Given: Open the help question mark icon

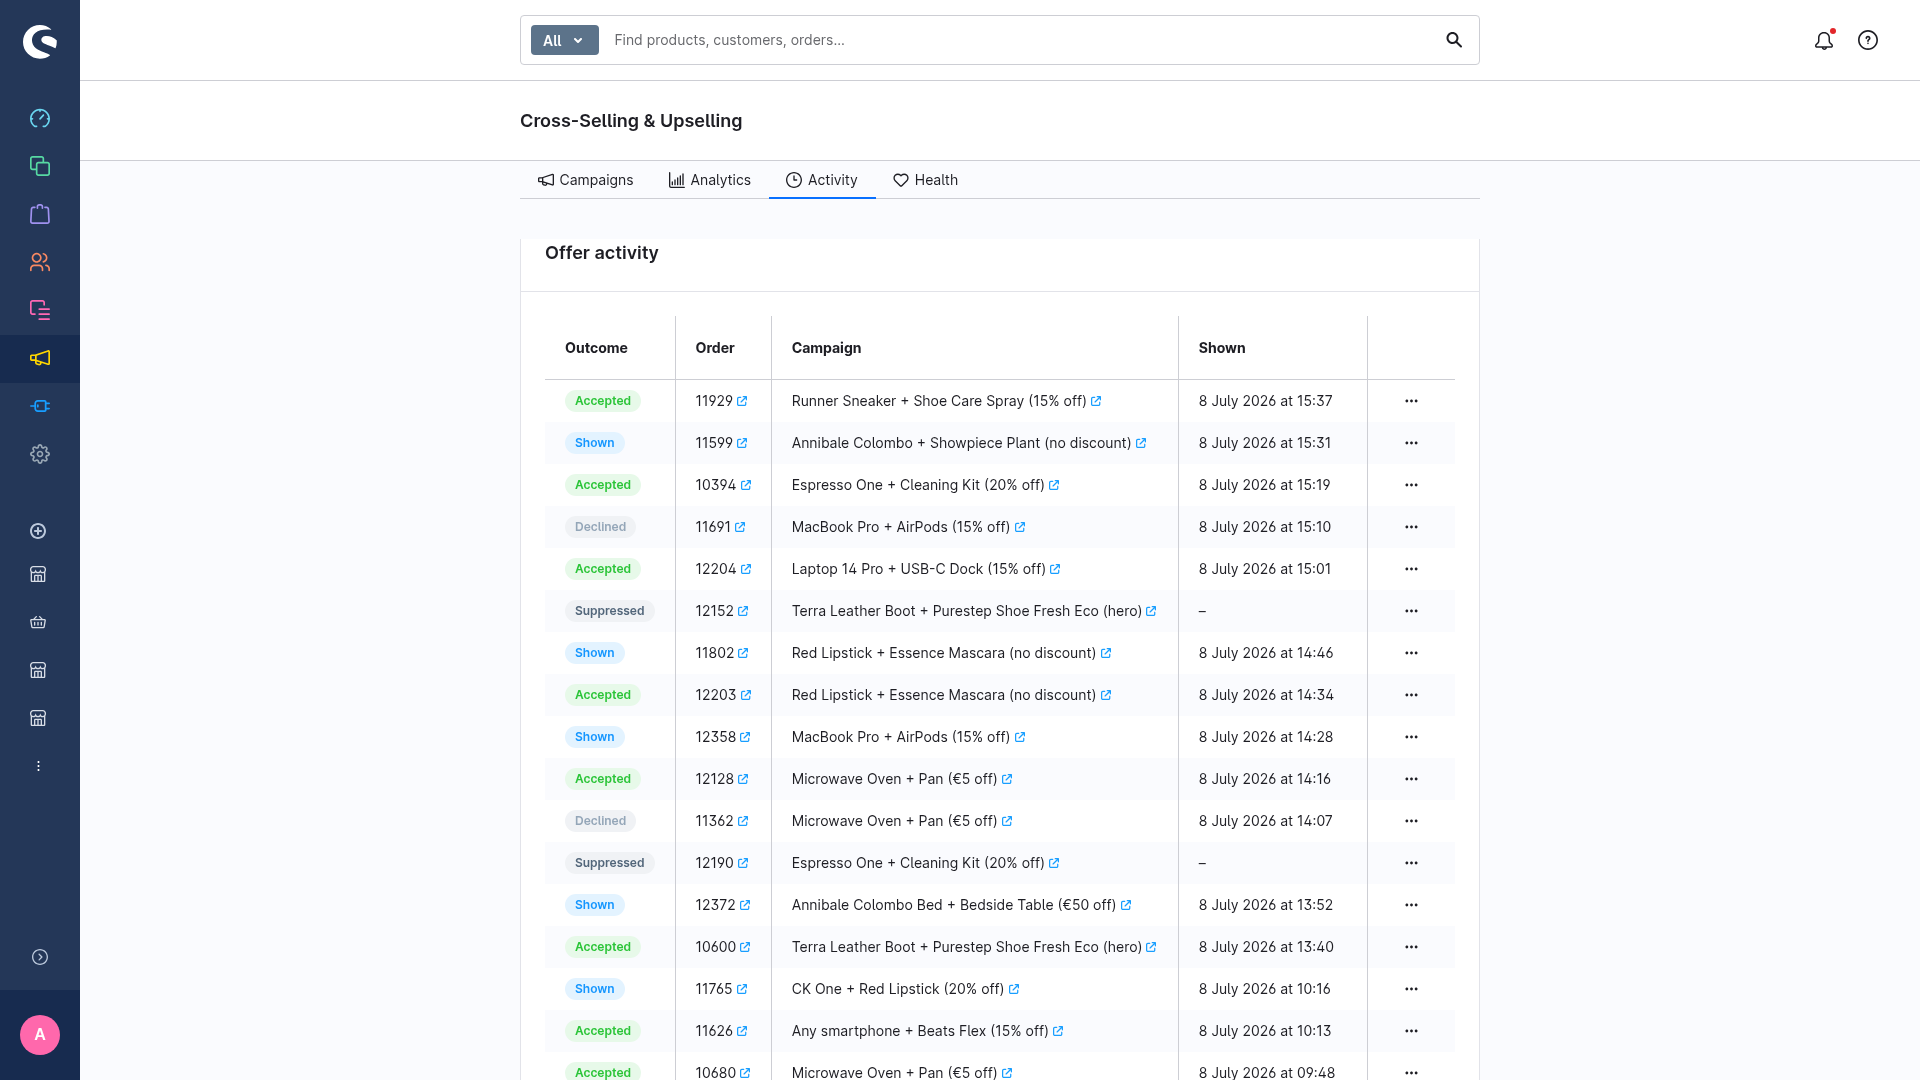Looking at the screenshot, I should [1868, 40].
